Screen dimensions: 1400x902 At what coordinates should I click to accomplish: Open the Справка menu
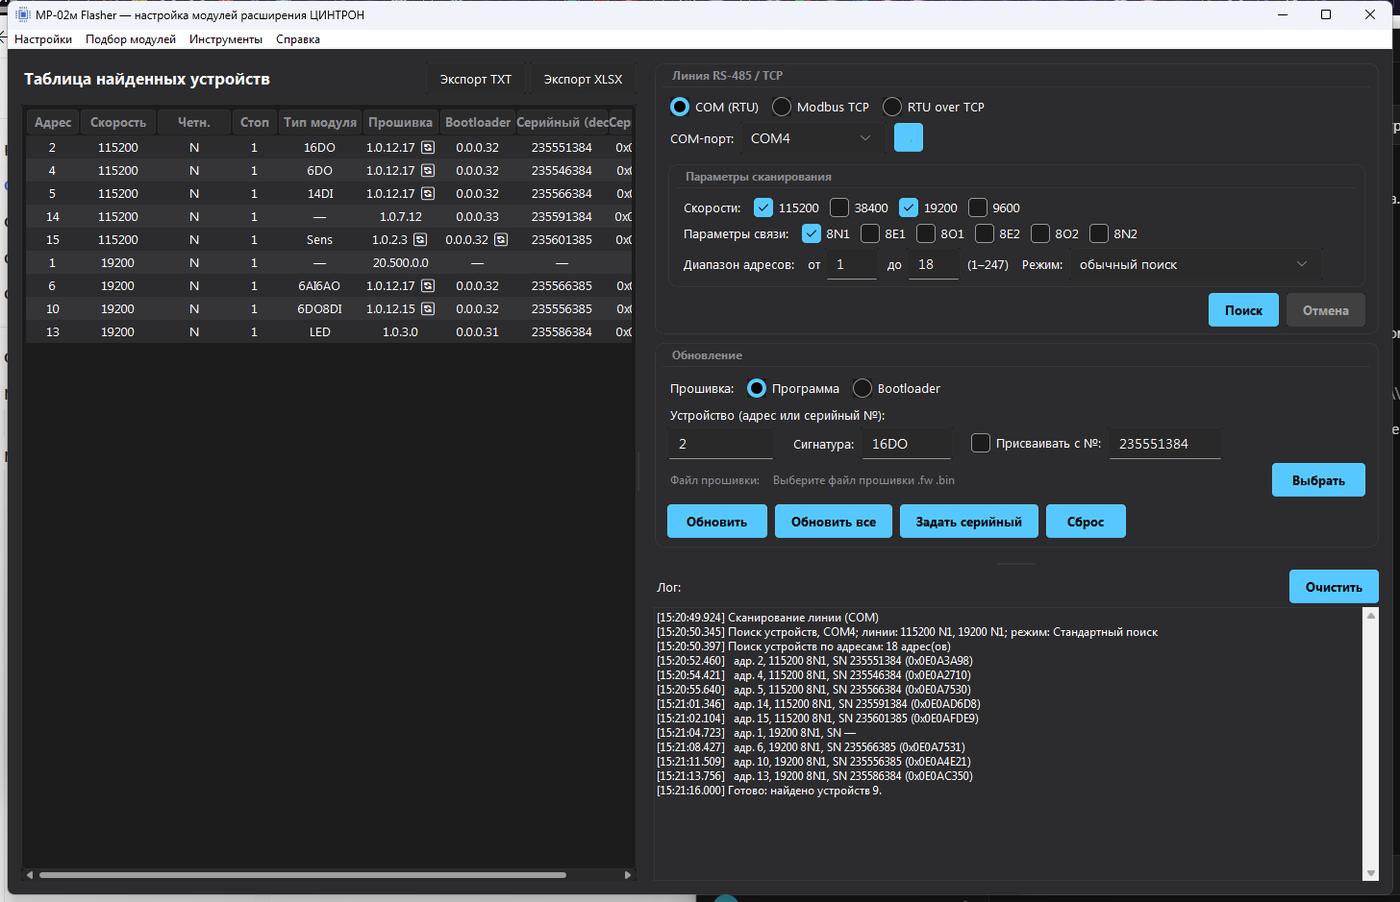pyautogui.click(x=298, y=39)
